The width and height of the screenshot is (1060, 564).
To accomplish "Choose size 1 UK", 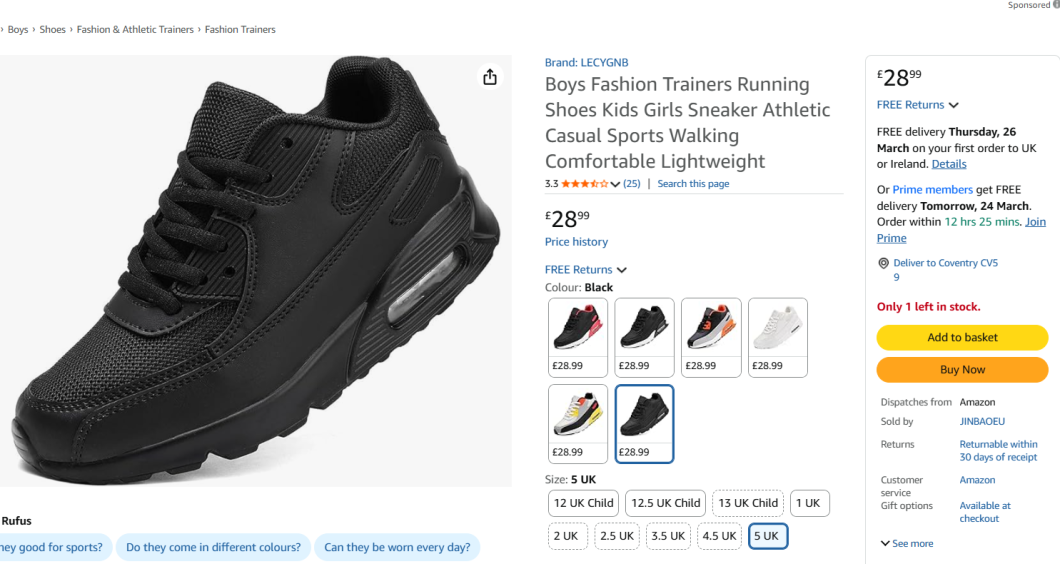I will 810,503.
